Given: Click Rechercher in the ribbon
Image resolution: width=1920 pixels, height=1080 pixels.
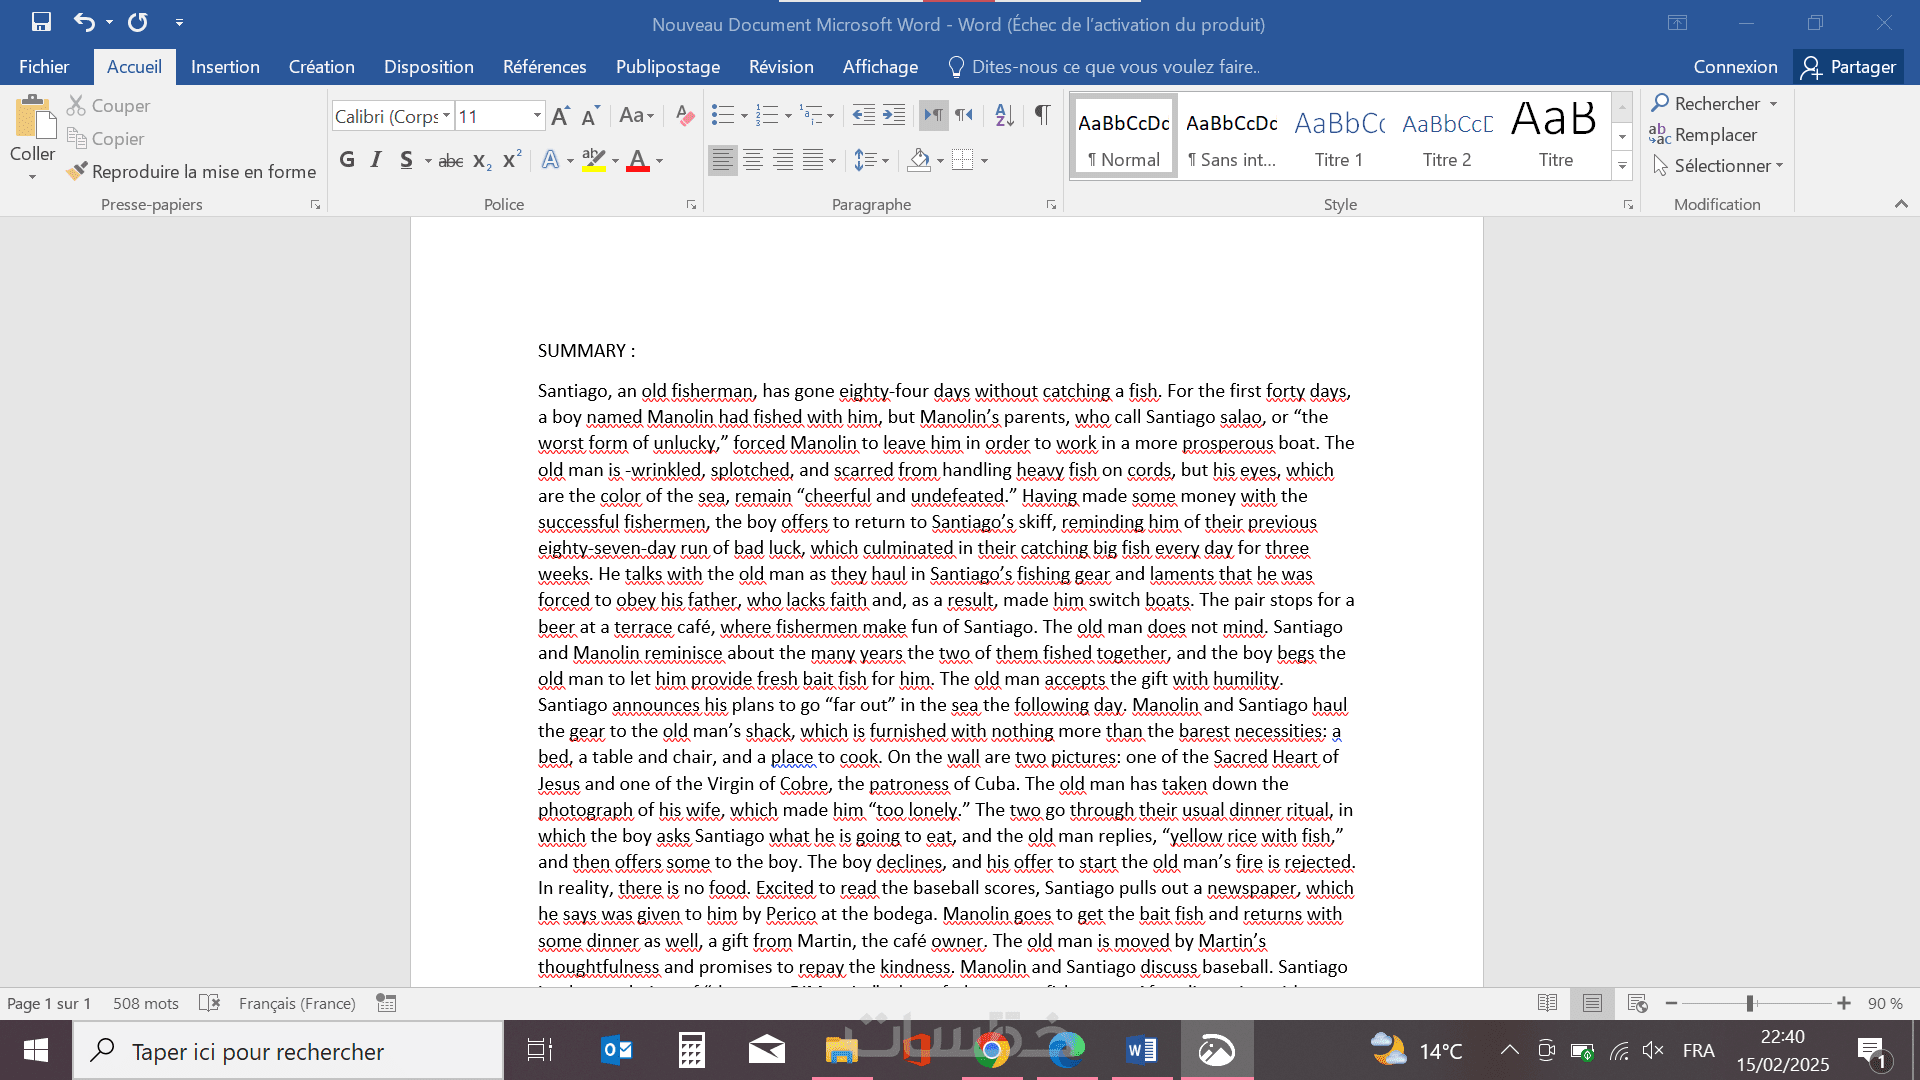Looking at the screenshot, I should [1715, 104].
